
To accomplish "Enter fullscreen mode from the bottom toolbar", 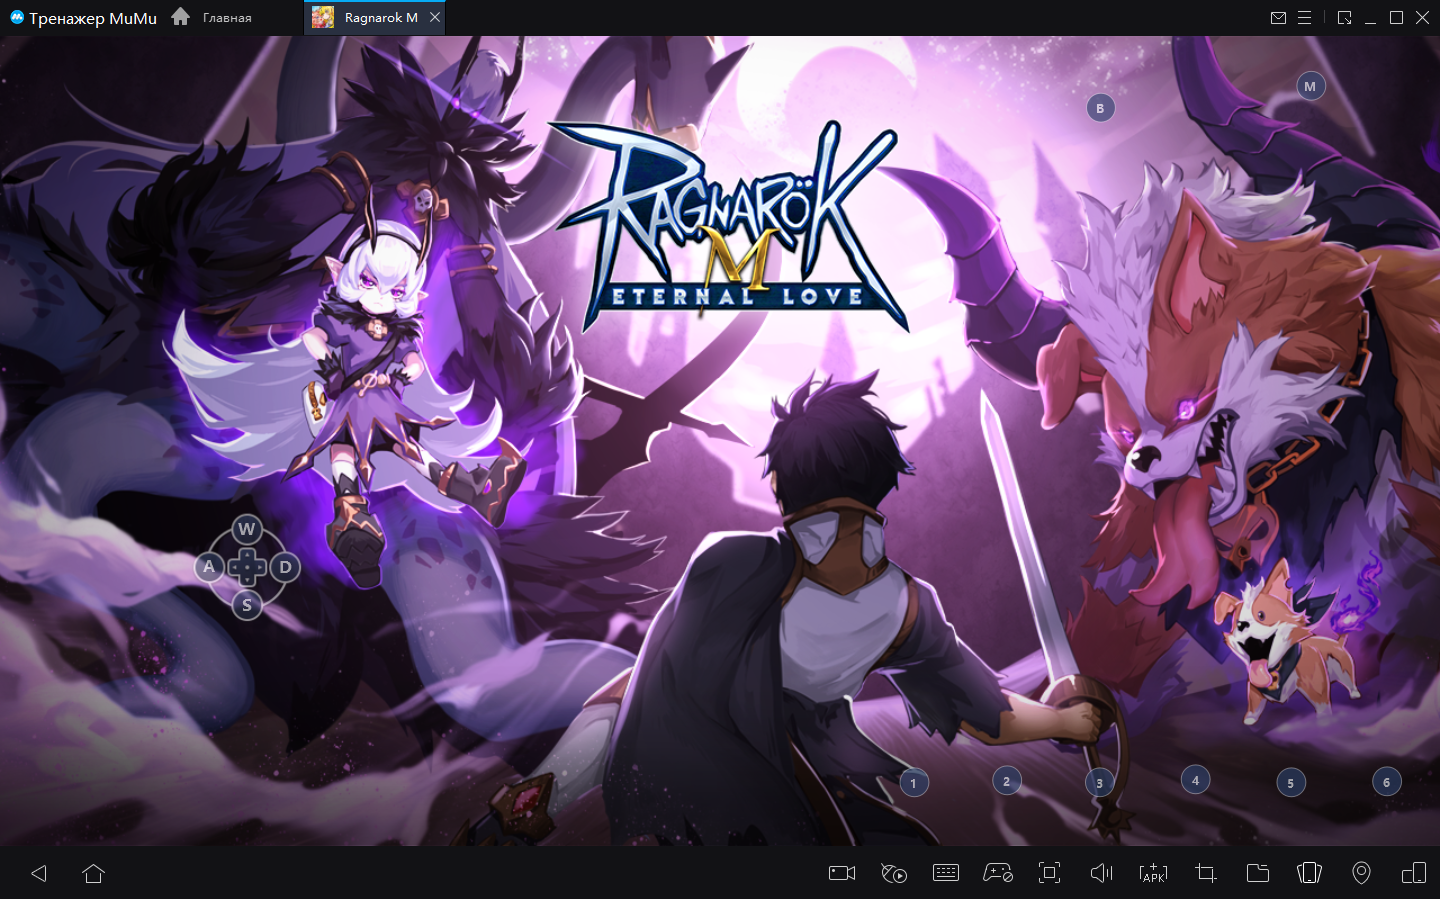I will point(1049,873).
